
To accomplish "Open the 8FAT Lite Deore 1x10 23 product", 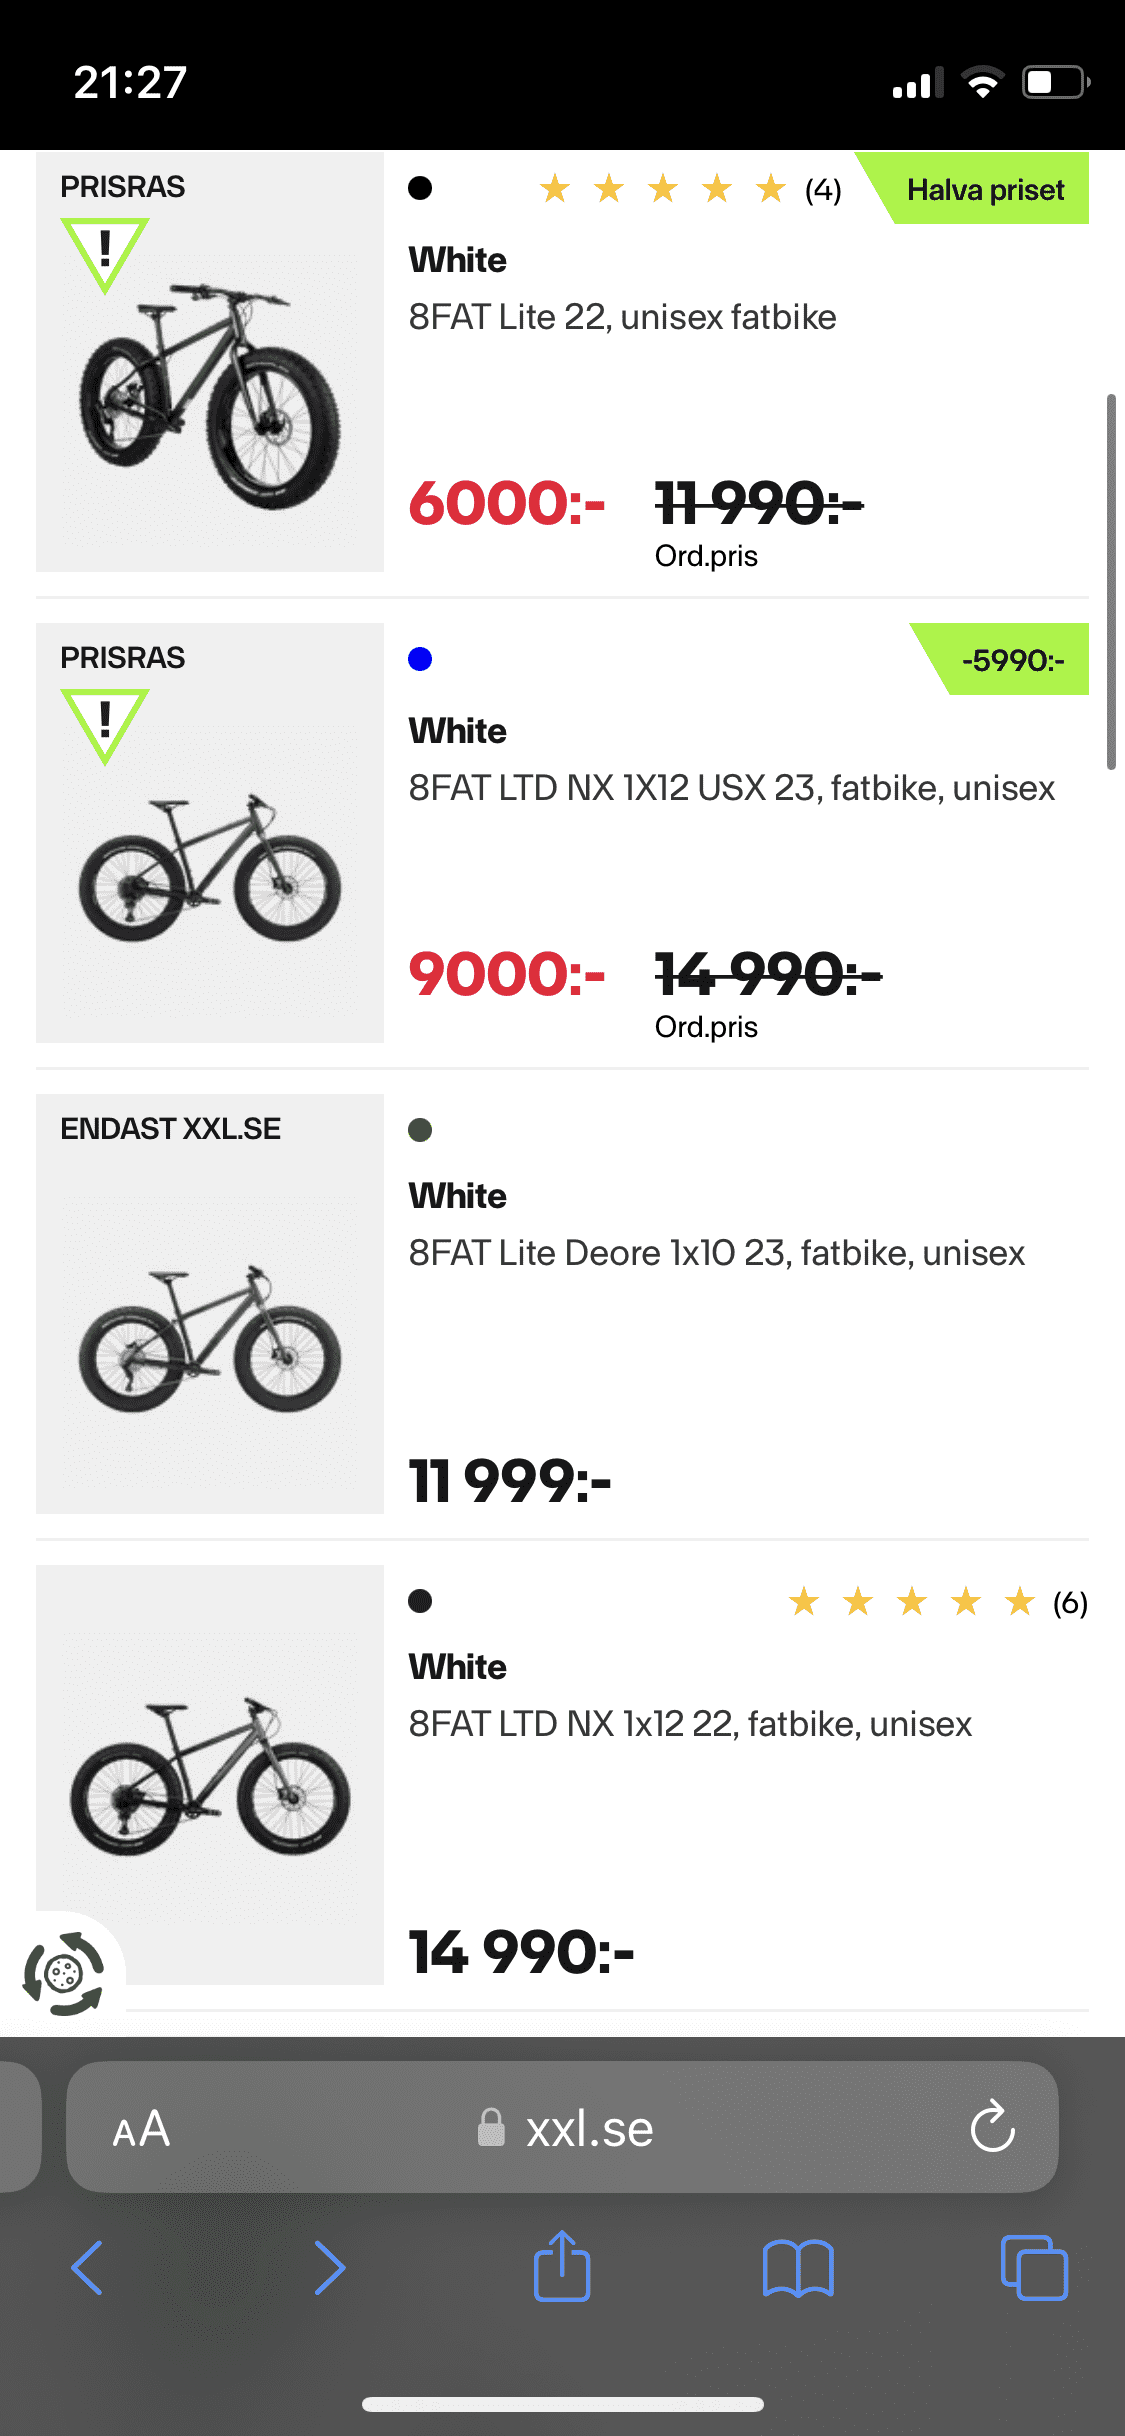I will click(716, 1253).
